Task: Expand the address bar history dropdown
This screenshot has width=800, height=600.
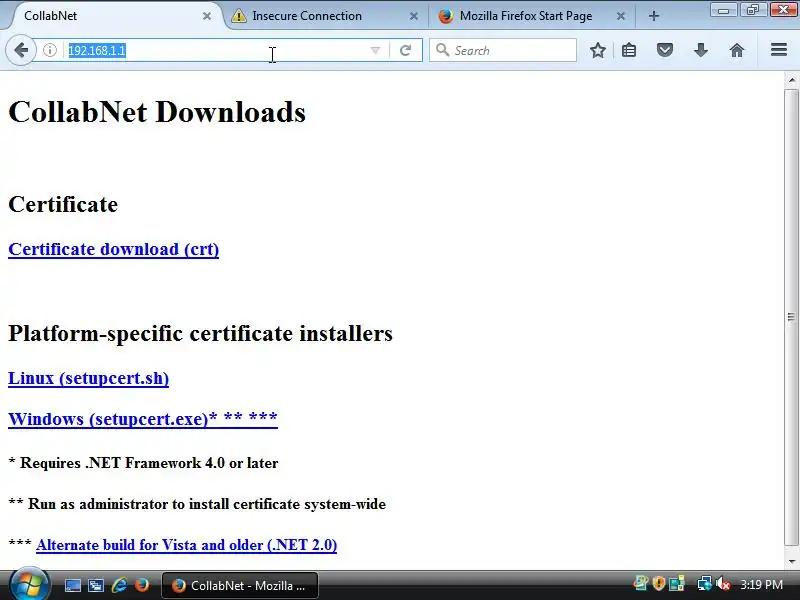Action: pos(376,50)
